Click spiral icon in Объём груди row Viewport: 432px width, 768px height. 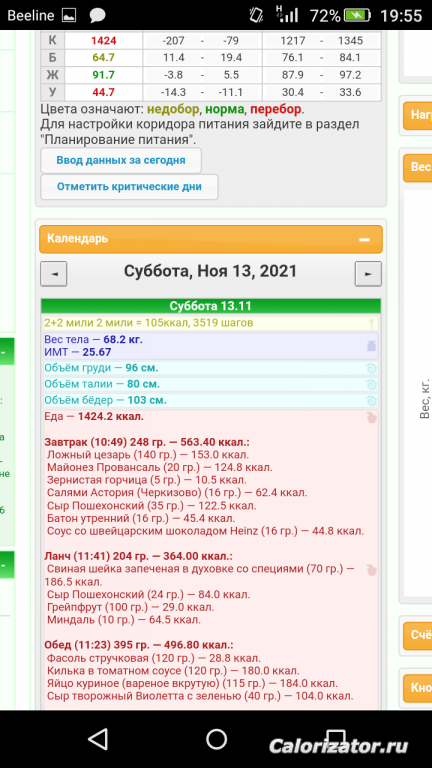(371, 368)
